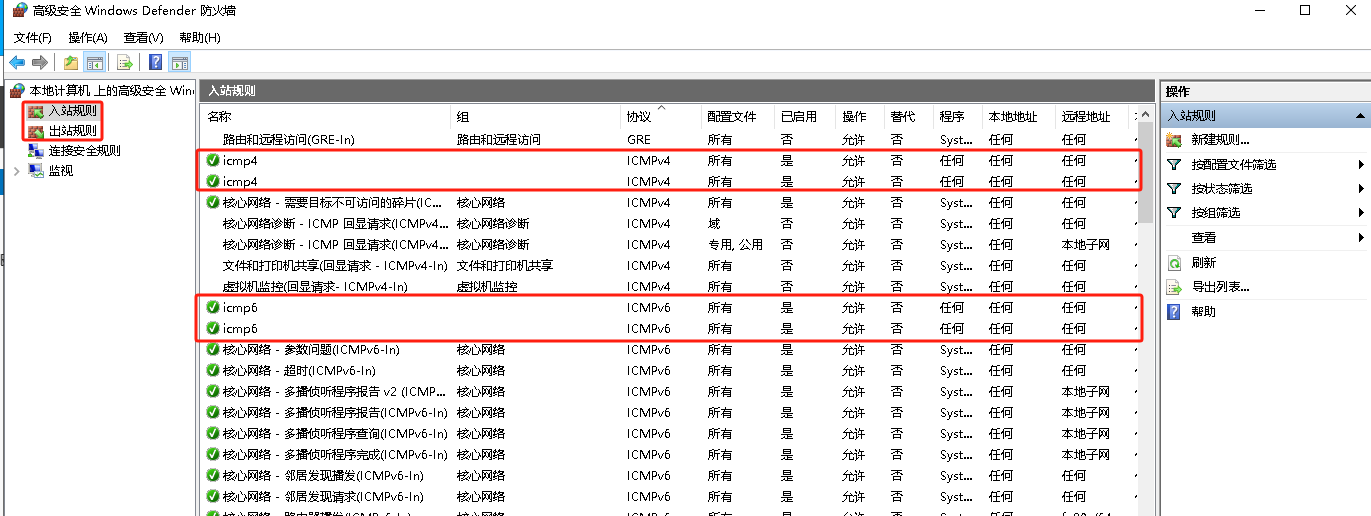Click the 专用, 公用 profile cell
Screen dimensions: 1371x516
pos(735,245)
